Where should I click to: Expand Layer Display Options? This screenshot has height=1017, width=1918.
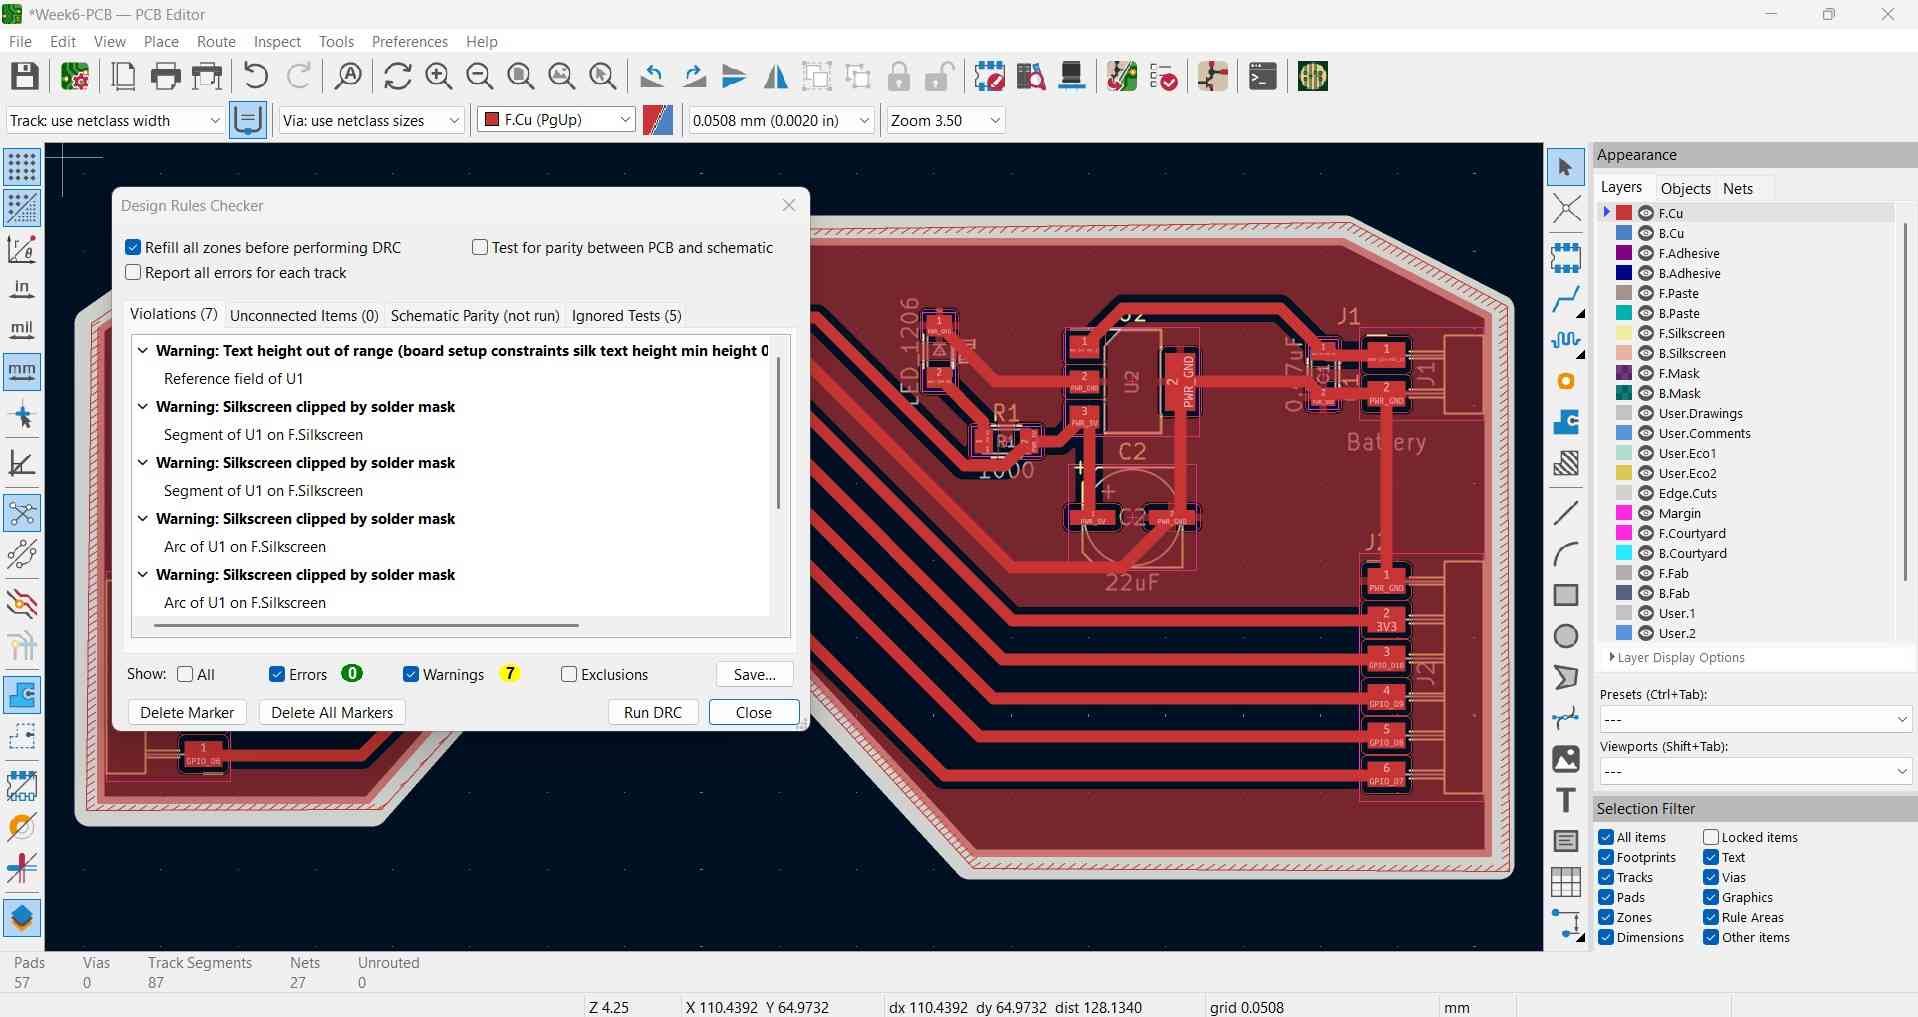point(1612,657)
